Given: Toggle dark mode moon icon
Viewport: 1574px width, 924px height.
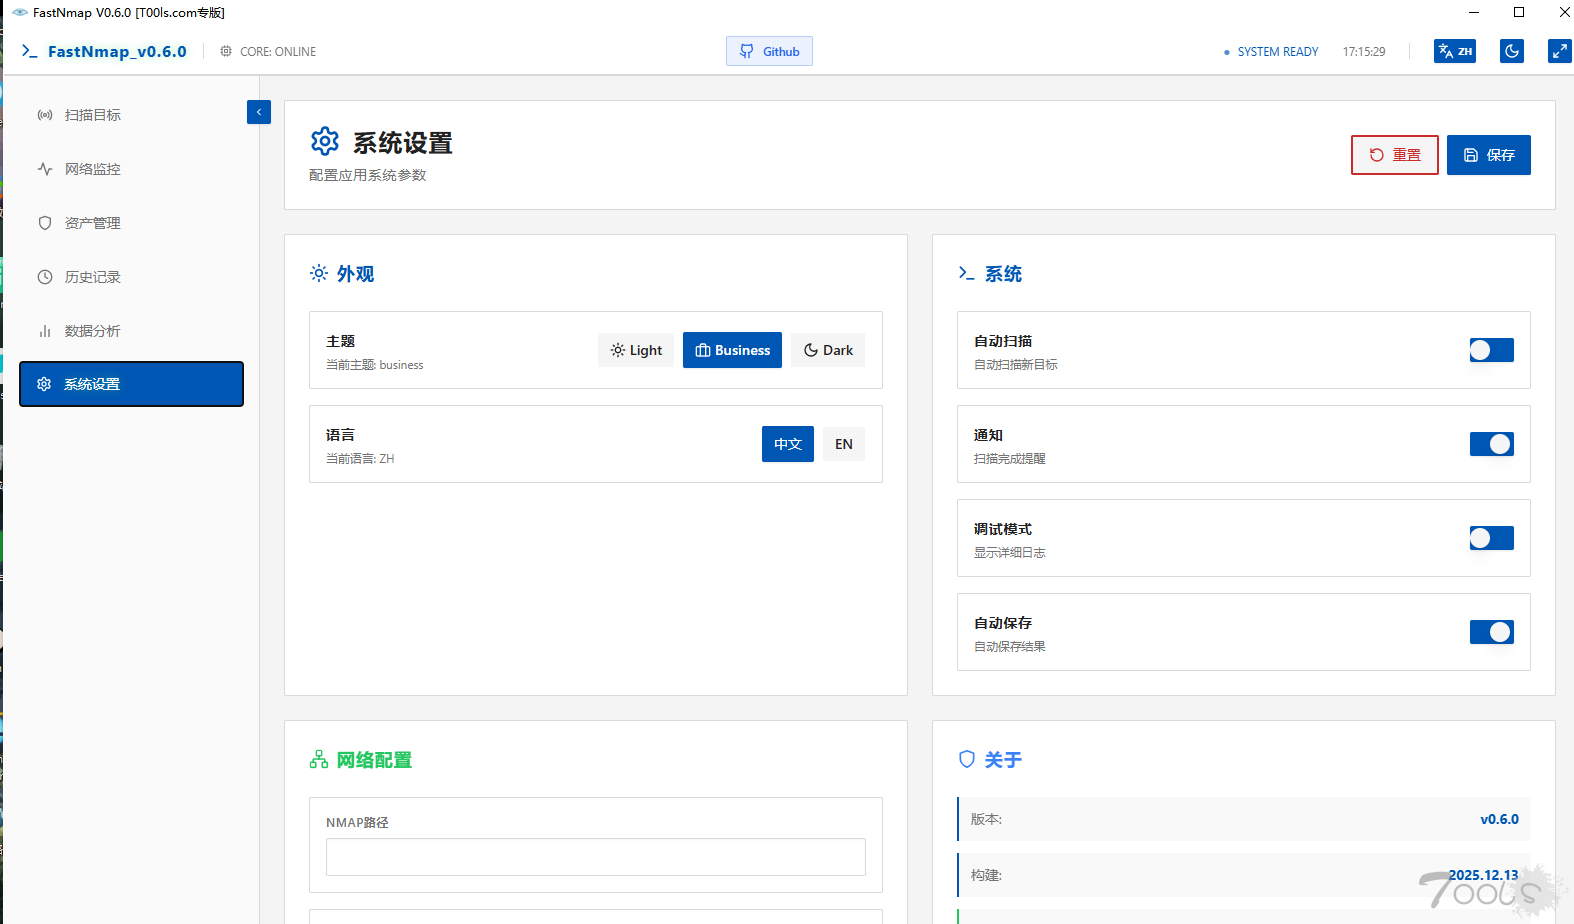Looking at the screenshot, I should pyautogui.click(x=1511, y=51).
